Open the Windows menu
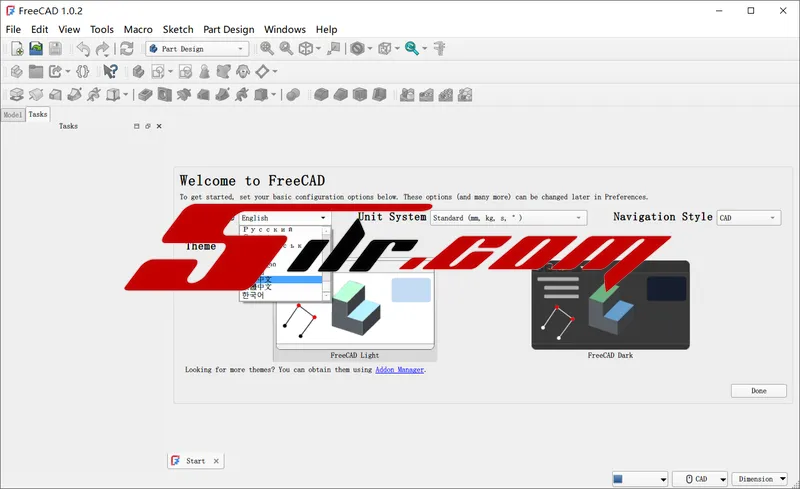This screenshot has width=800, height=489. tap(285, 30)
